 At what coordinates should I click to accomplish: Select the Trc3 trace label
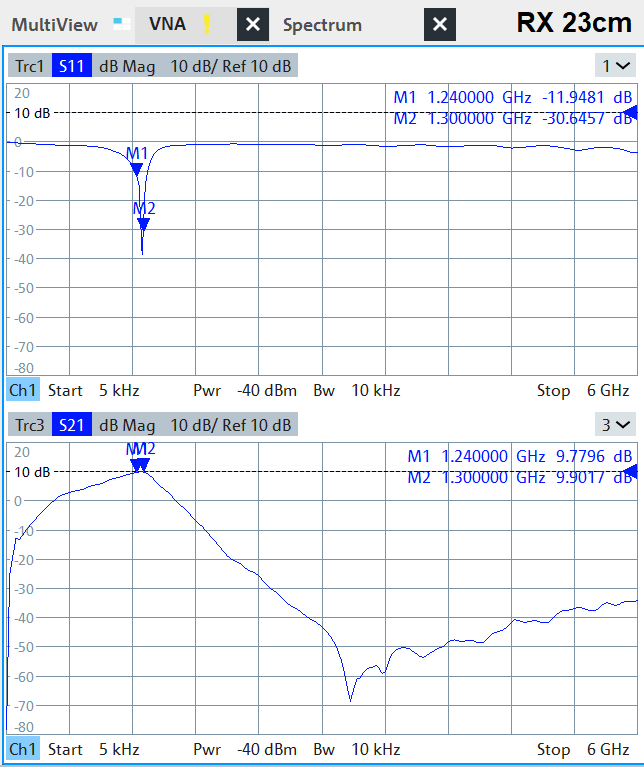pyautogui.click(x=28, y=425)
